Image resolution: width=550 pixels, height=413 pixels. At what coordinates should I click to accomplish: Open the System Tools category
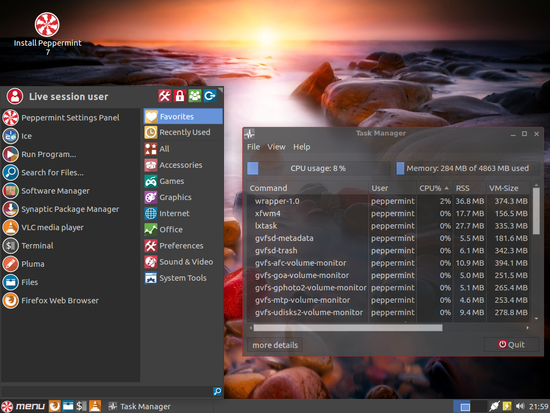(x=183, y=278)
